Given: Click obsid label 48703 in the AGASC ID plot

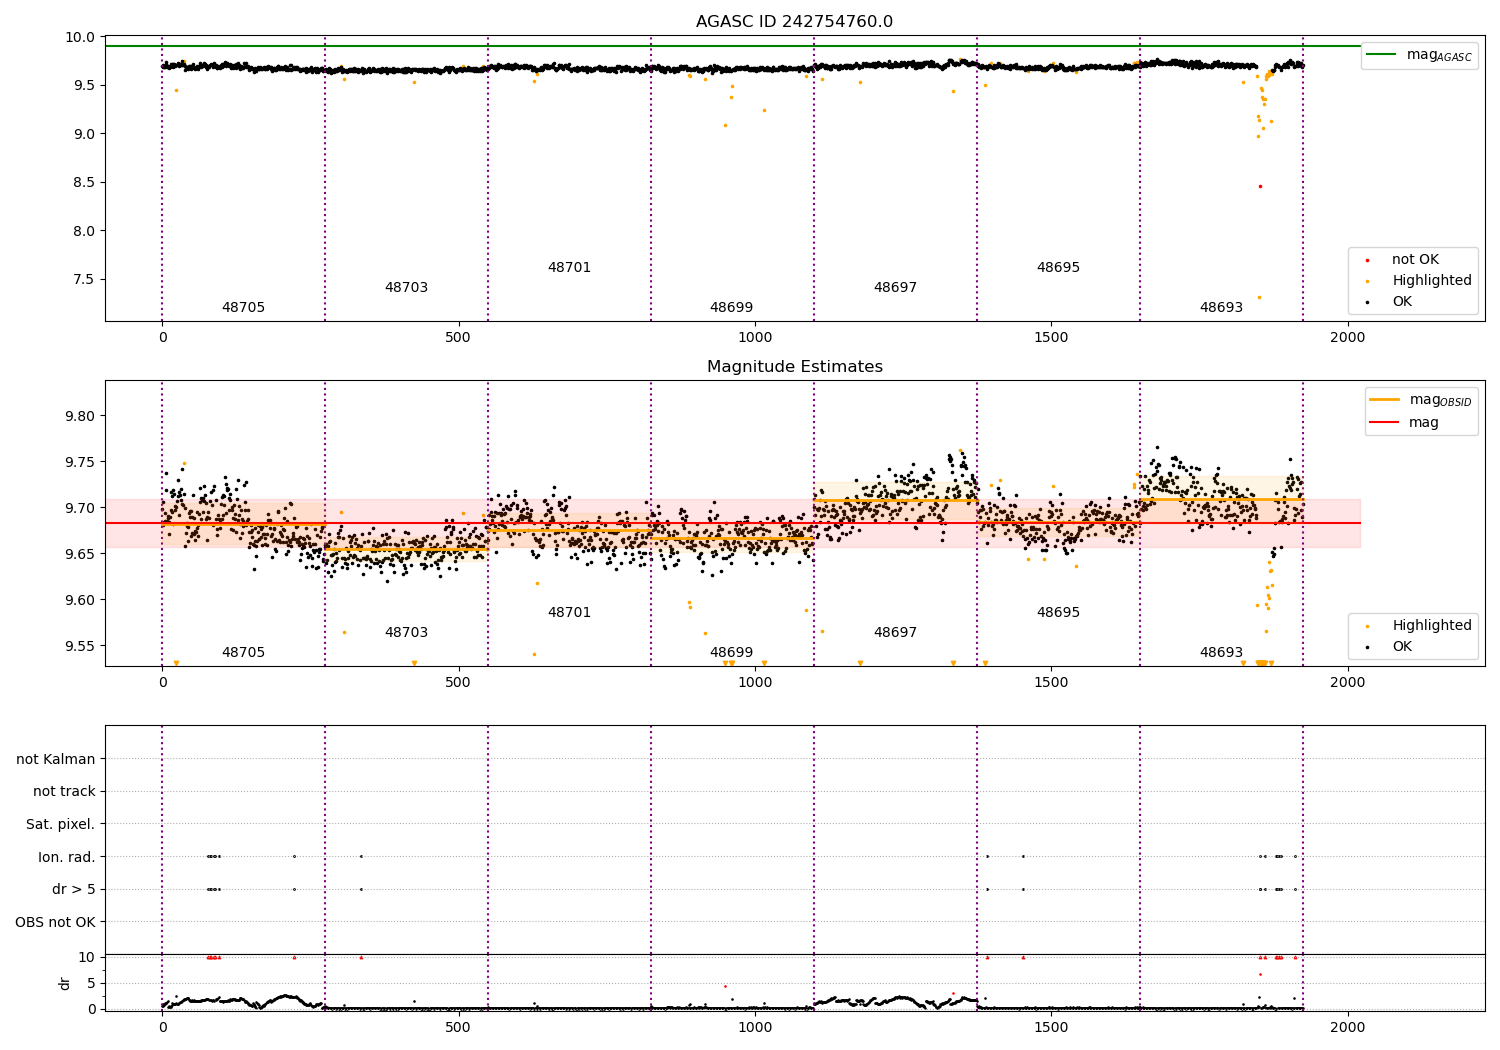Looking at the screenshot, I should [x=406, y=288].
